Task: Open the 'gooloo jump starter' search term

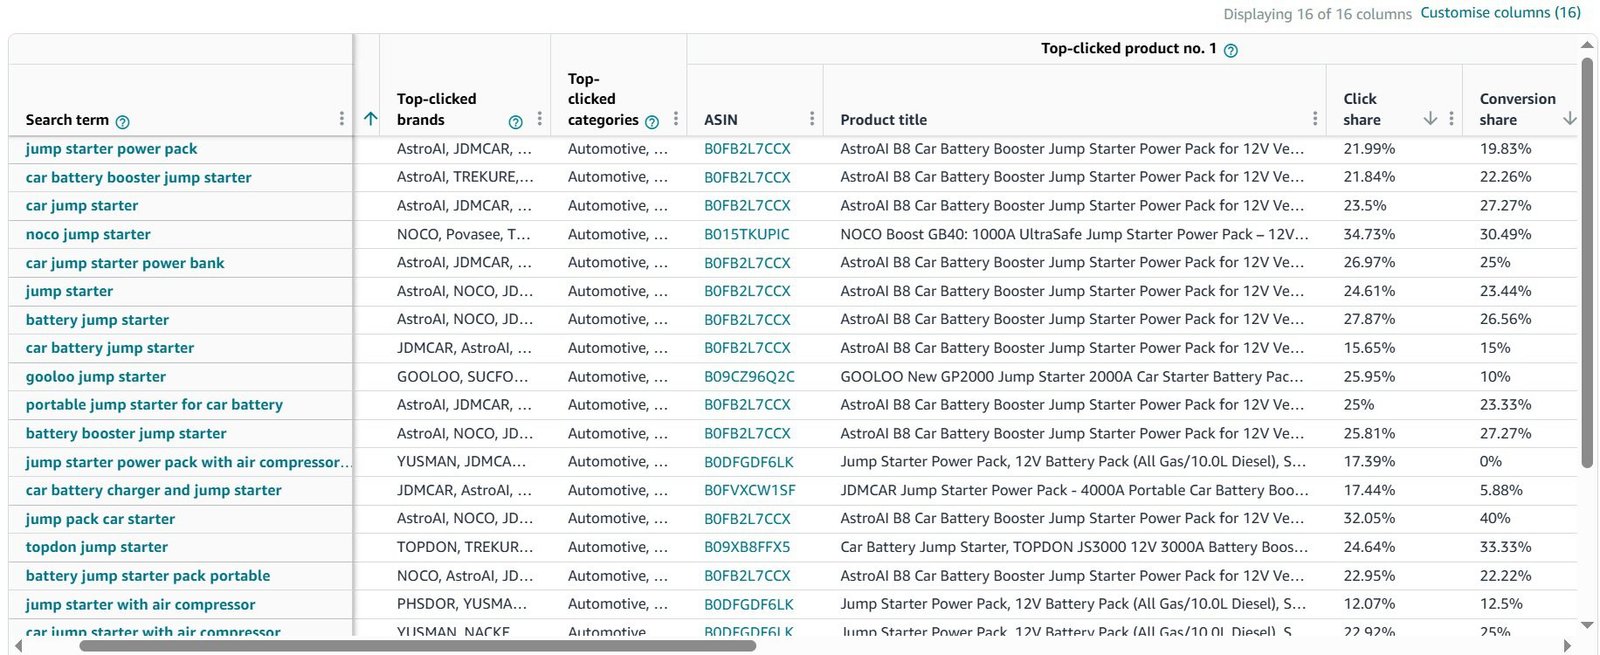Action: (95, 377)
